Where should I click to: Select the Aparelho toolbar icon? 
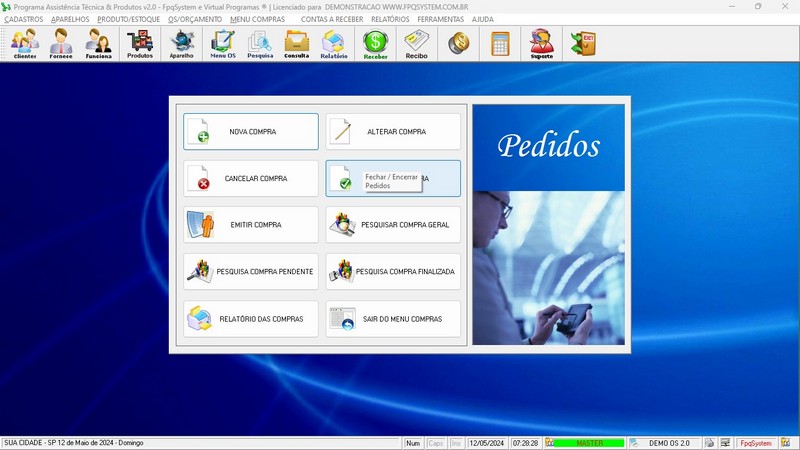(181, 43)
